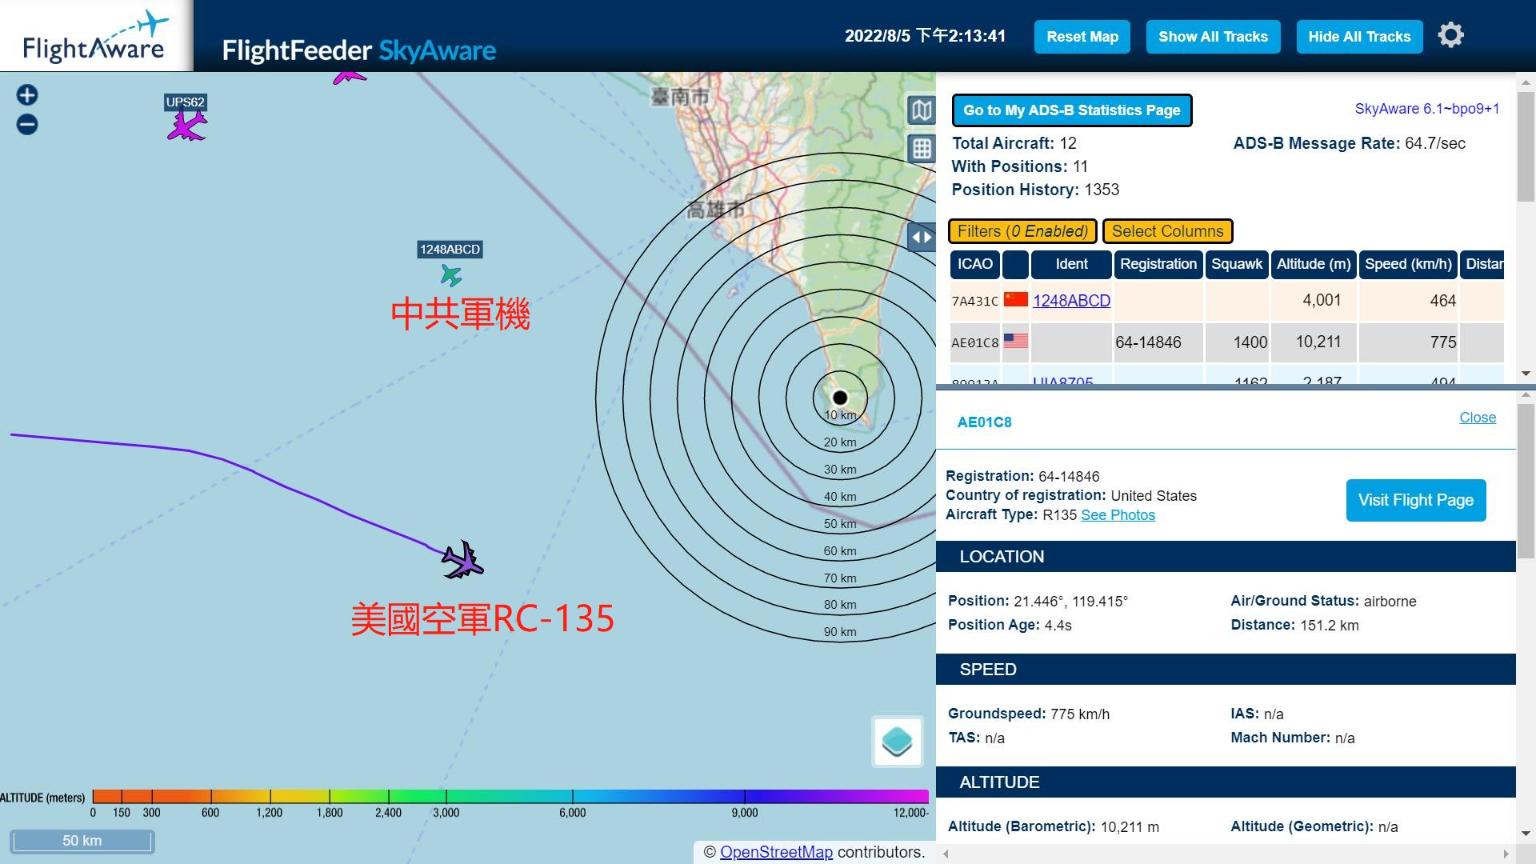Click the map view icon

921,110
